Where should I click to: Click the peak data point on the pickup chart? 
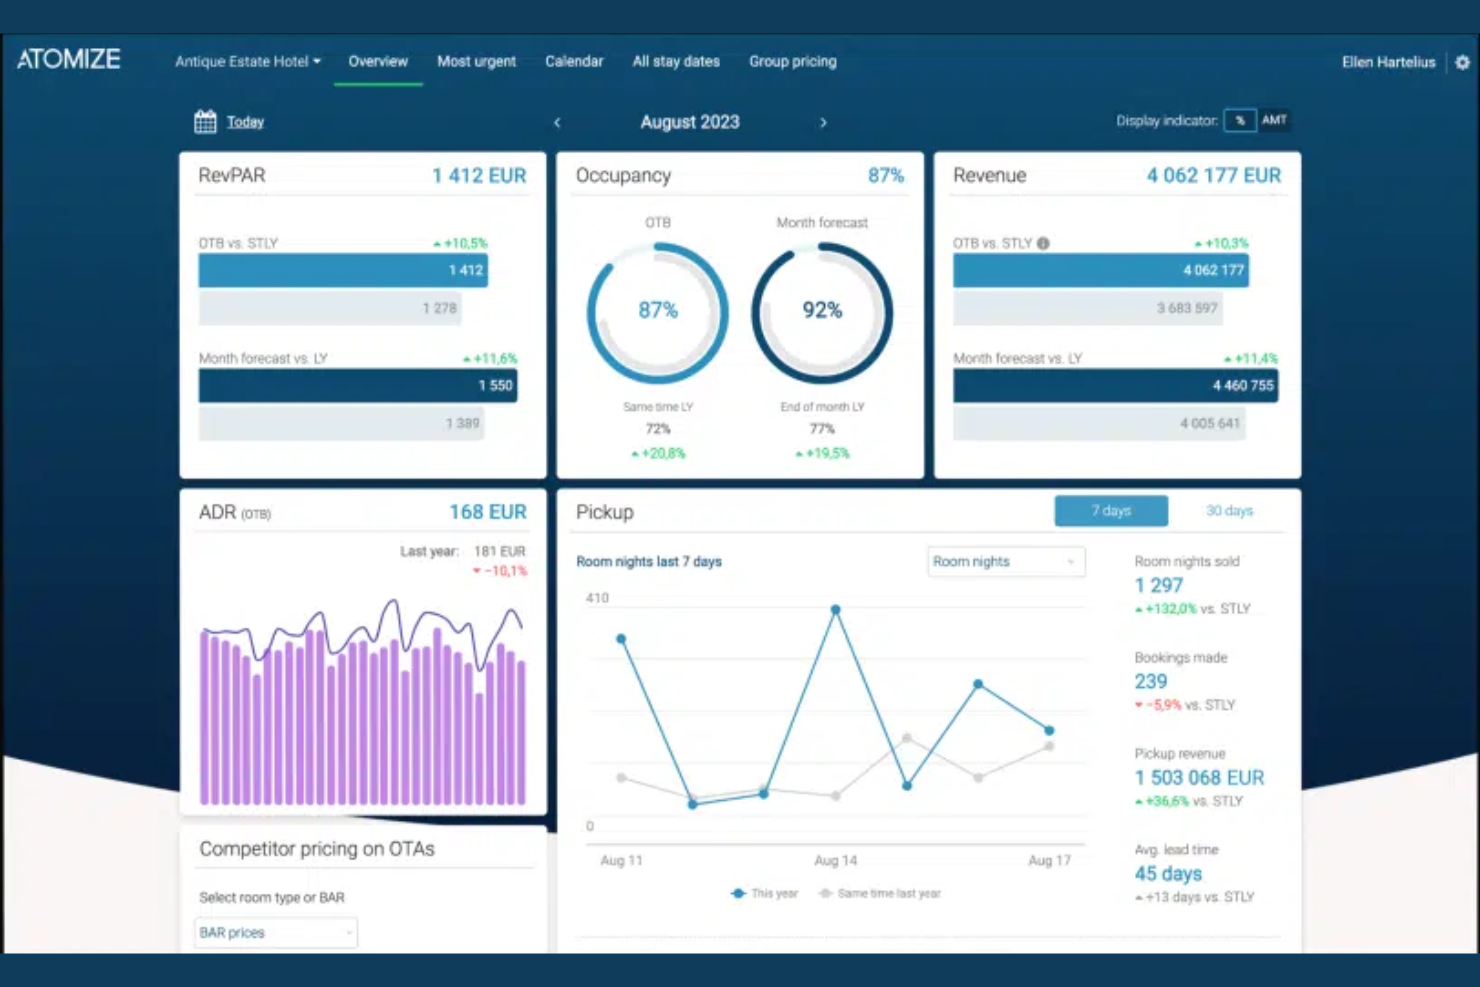point(836,608)
